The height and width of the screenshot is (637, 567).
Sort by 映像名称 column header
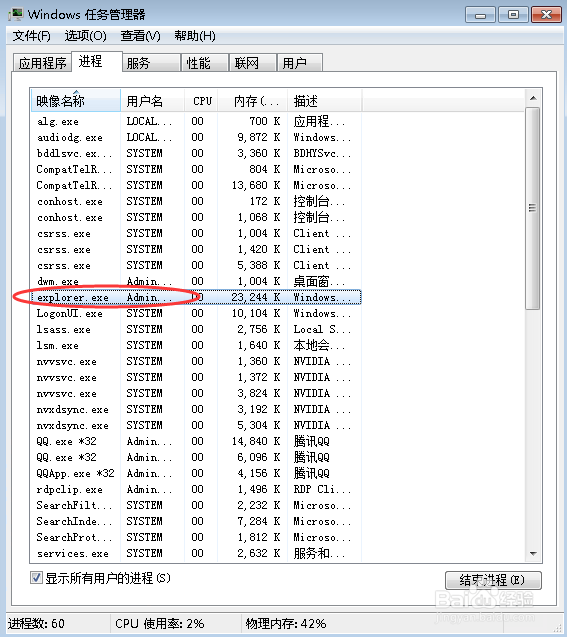tap(76, 101)
